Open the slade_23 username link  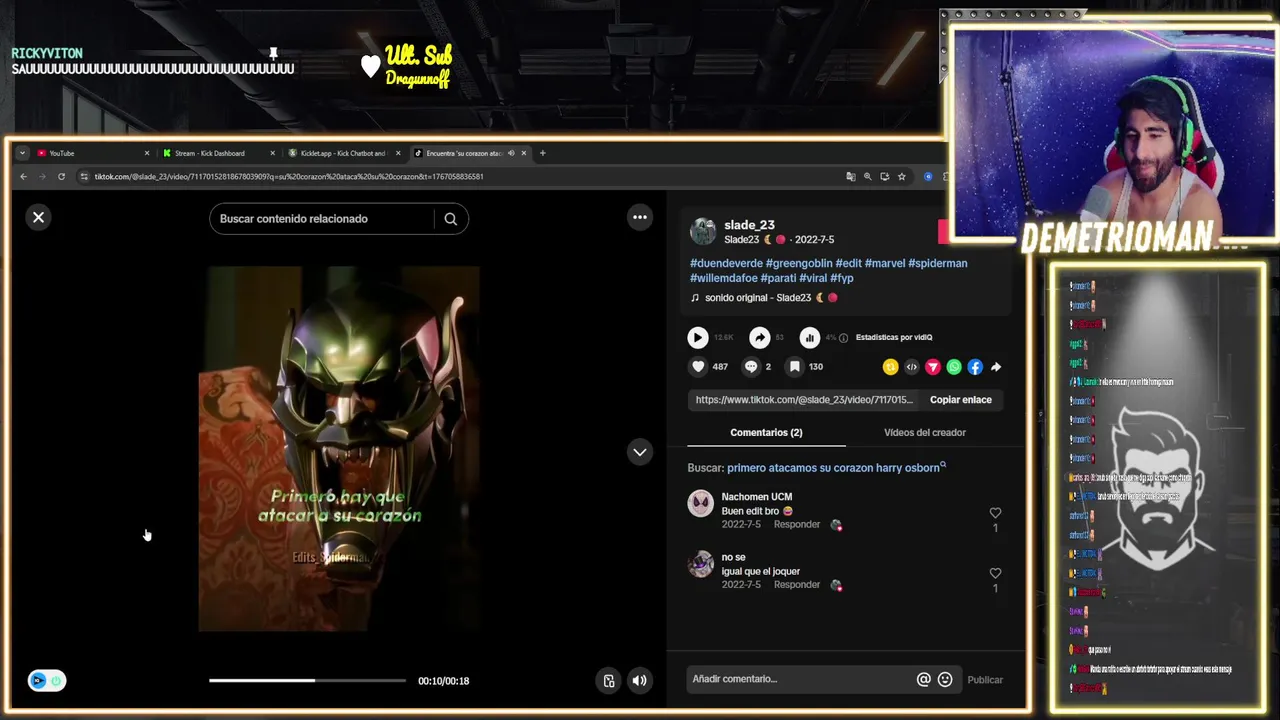click(x=749, y=225)
